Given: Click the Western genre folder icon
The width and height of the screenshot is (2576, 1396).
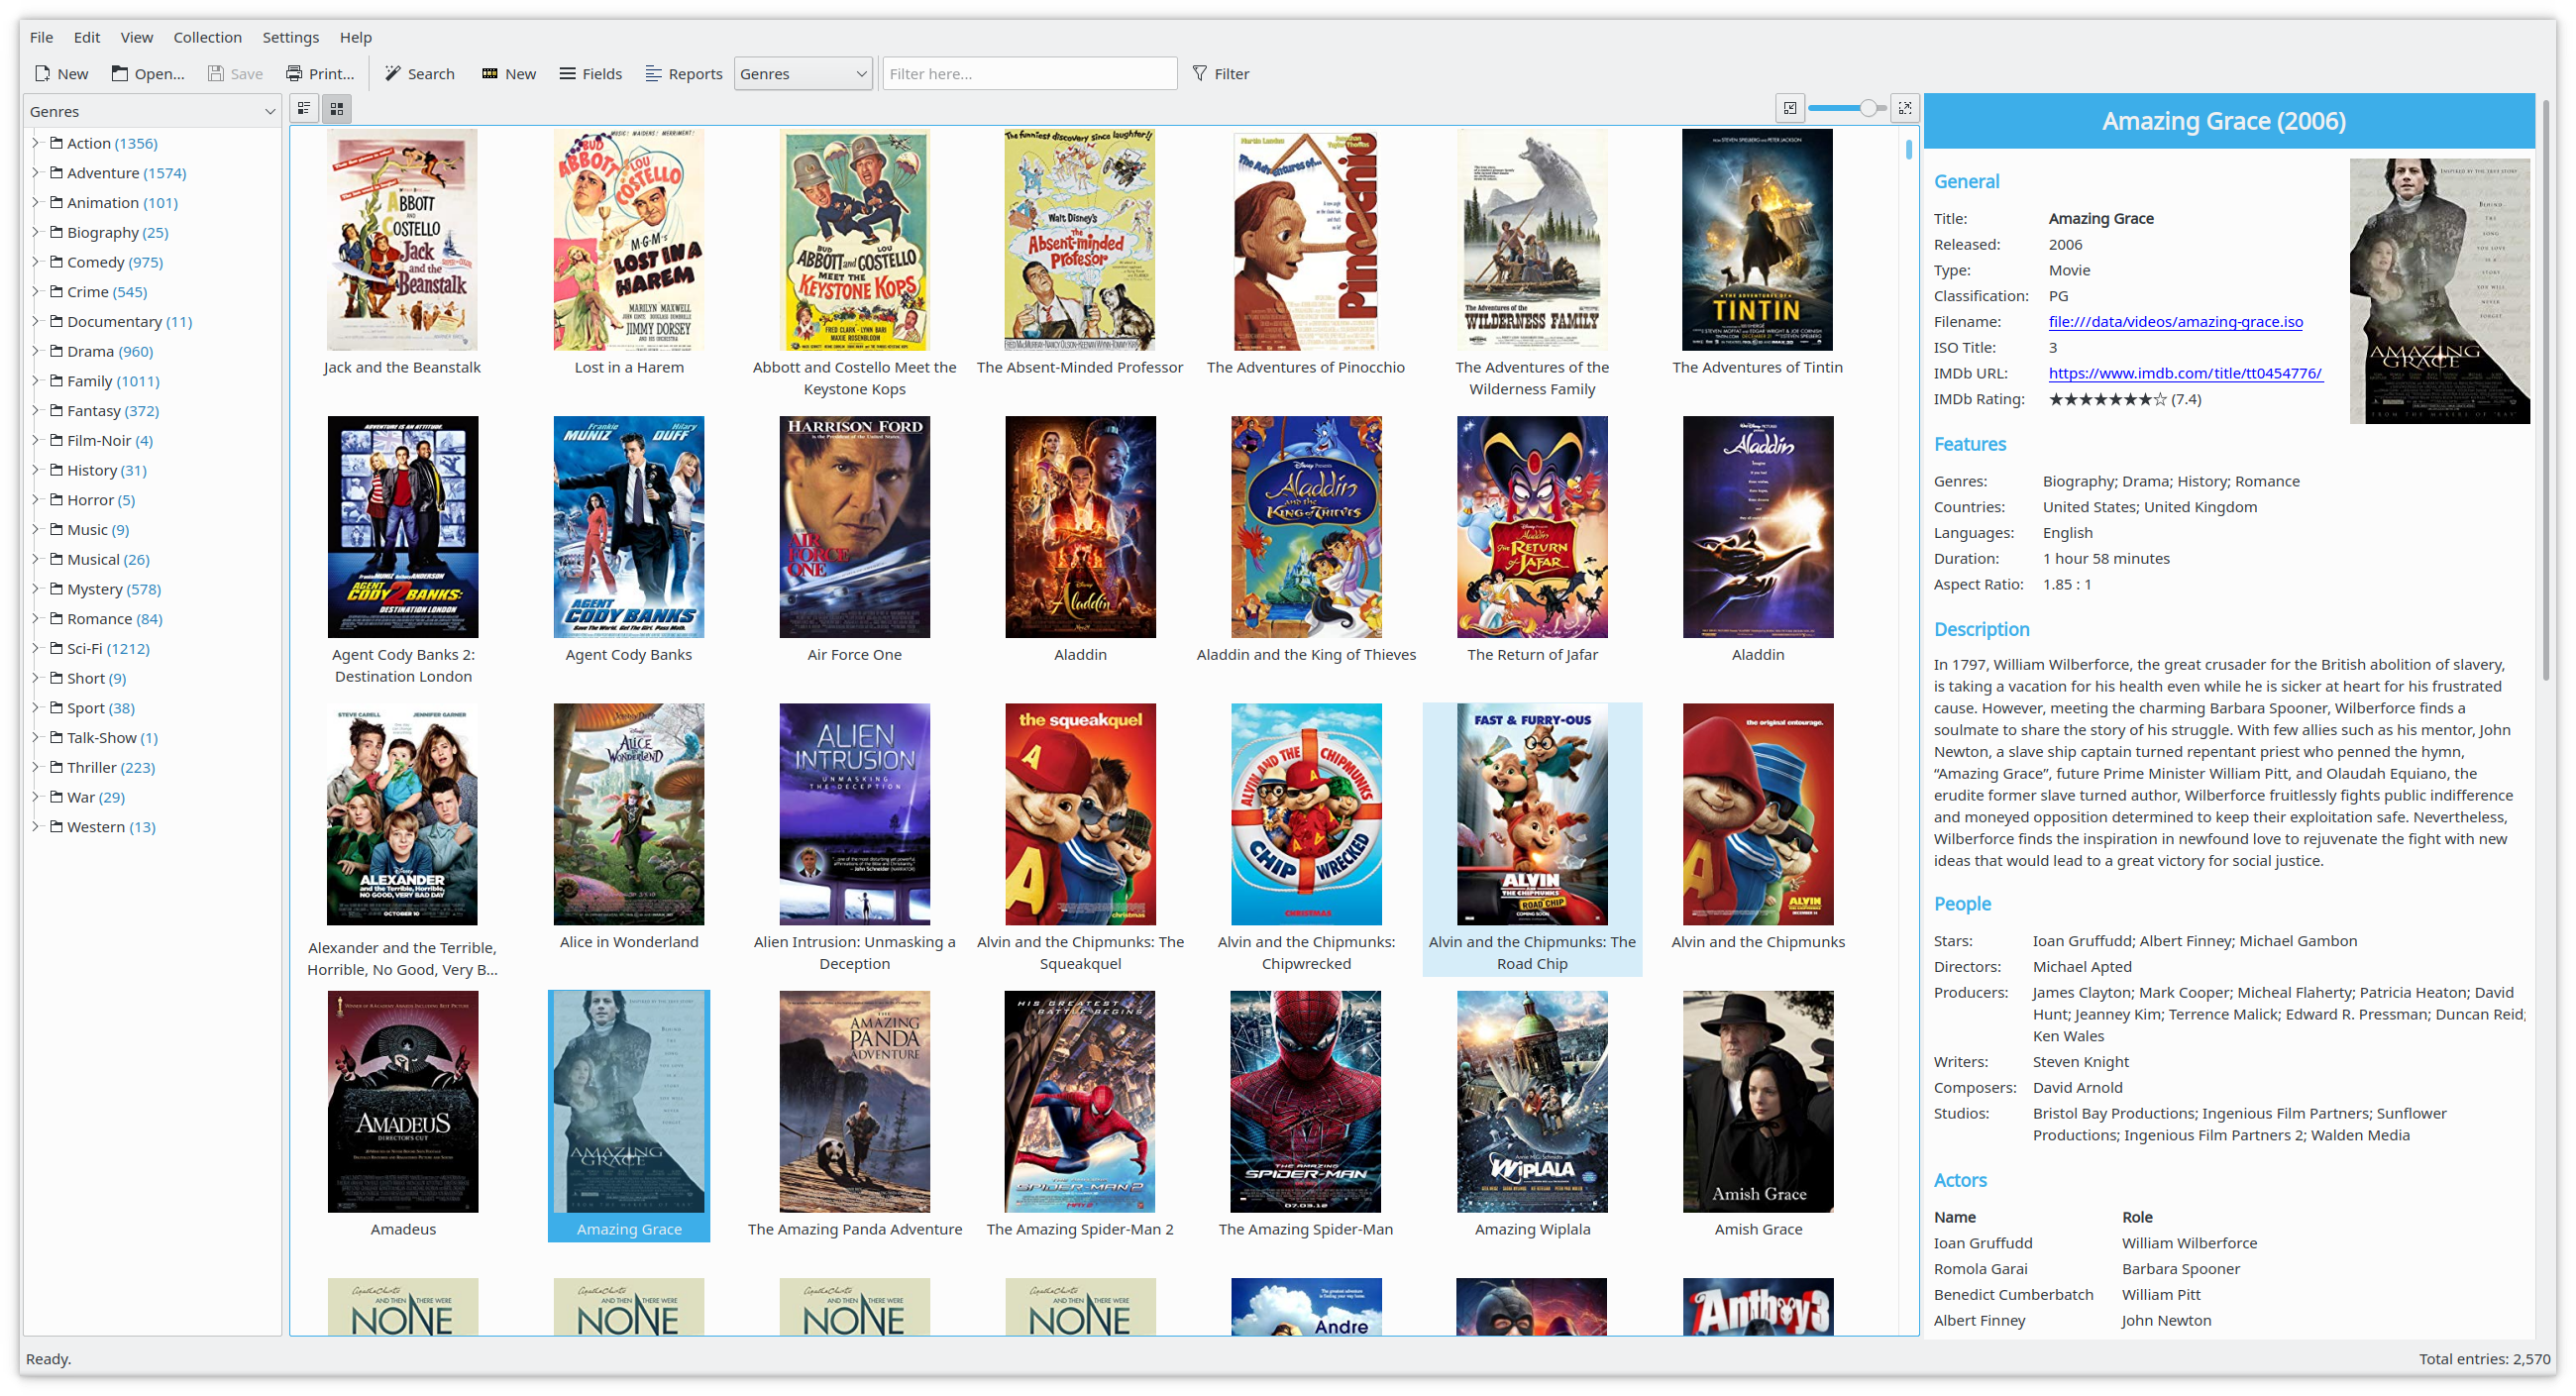Looking at the screenshot, I should [57, 827].
